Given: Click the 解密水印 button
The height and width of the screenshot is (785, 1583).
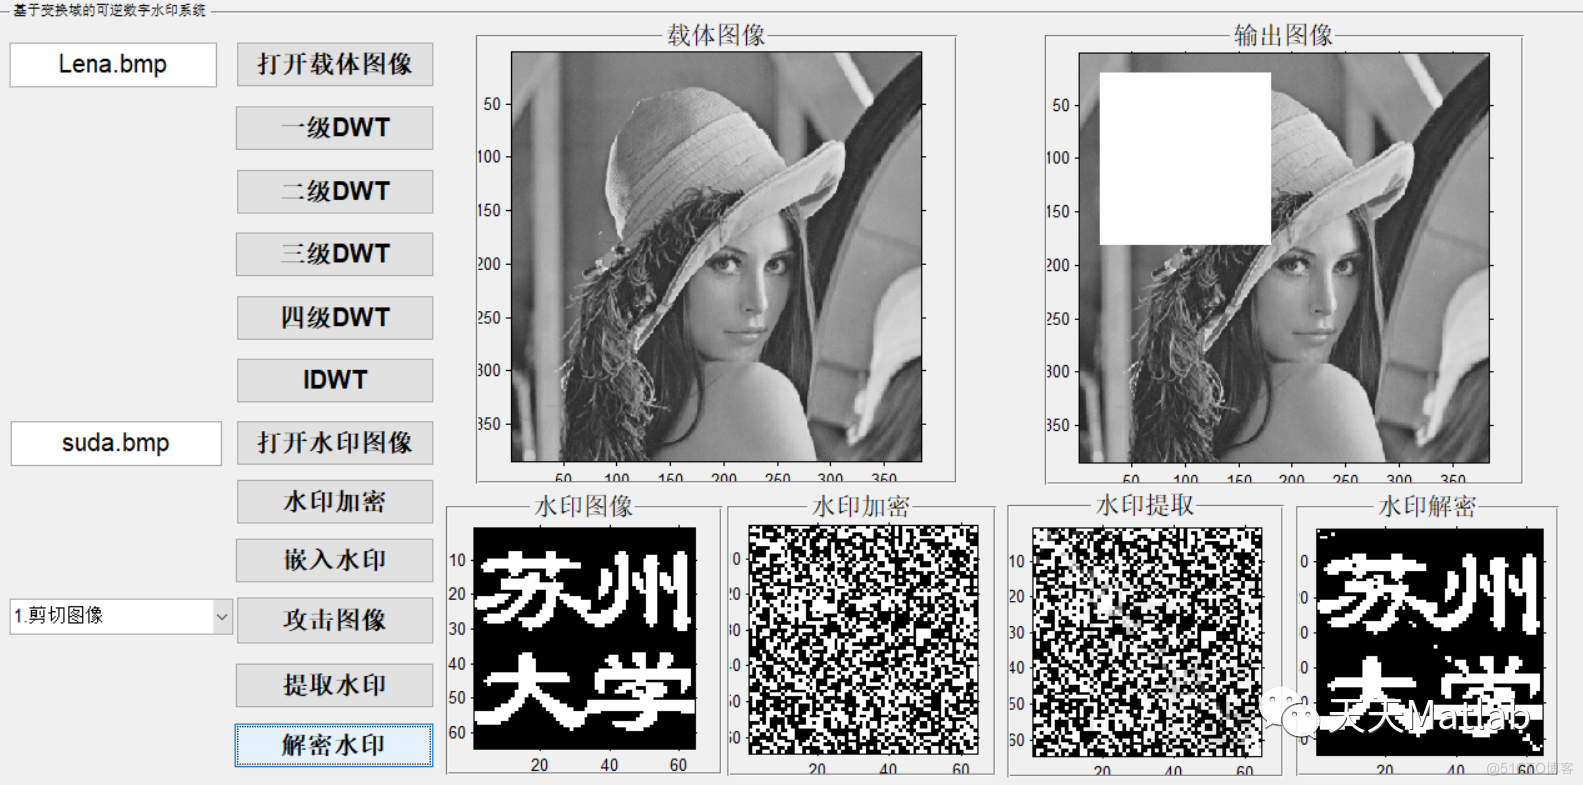Looking at the screenshot, I should tap(334, 746).
